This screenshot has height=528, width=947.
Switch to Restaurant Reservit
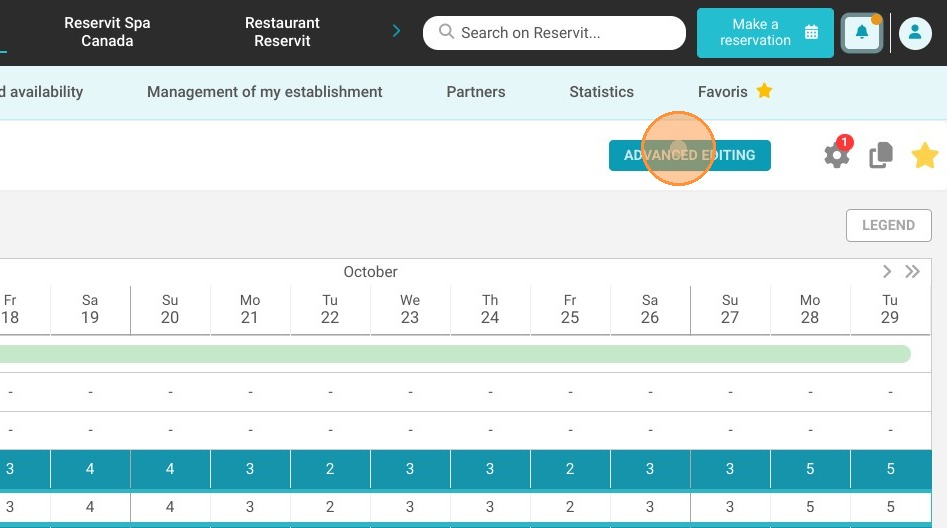click(x=282, y=32)
